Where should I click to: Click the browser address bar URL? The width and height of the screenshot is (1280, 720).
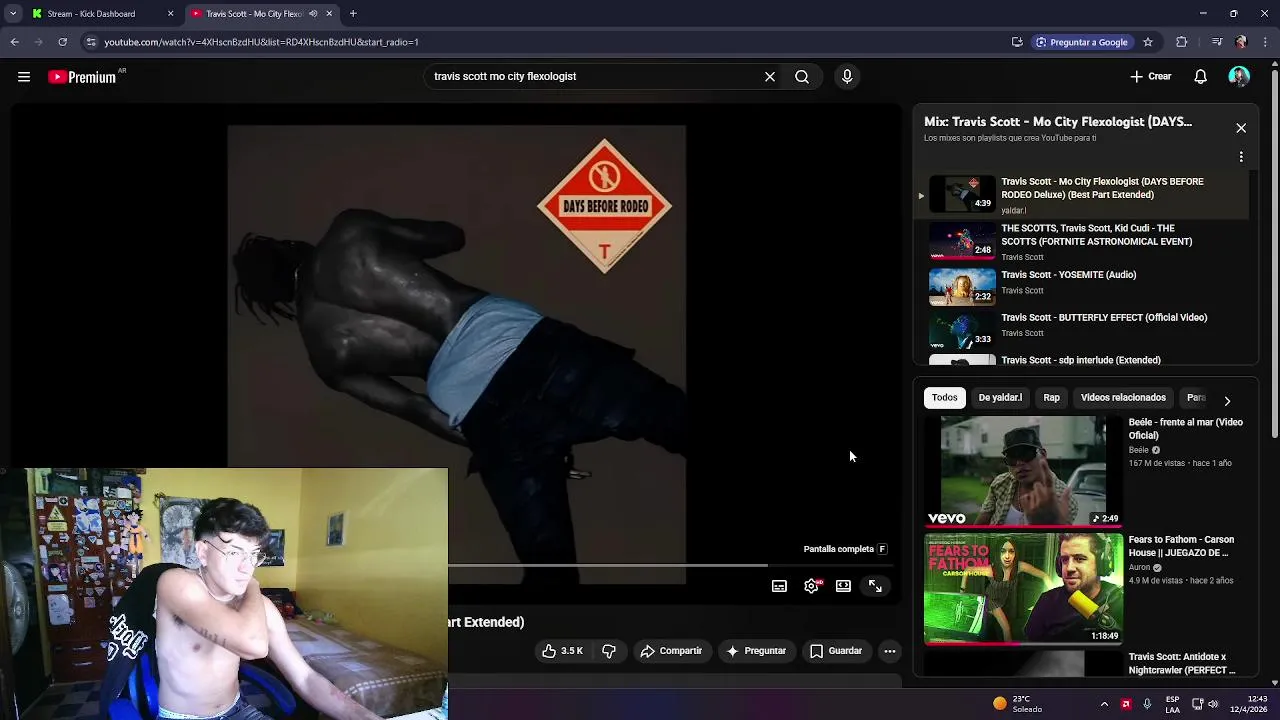[x=262, y=42]
